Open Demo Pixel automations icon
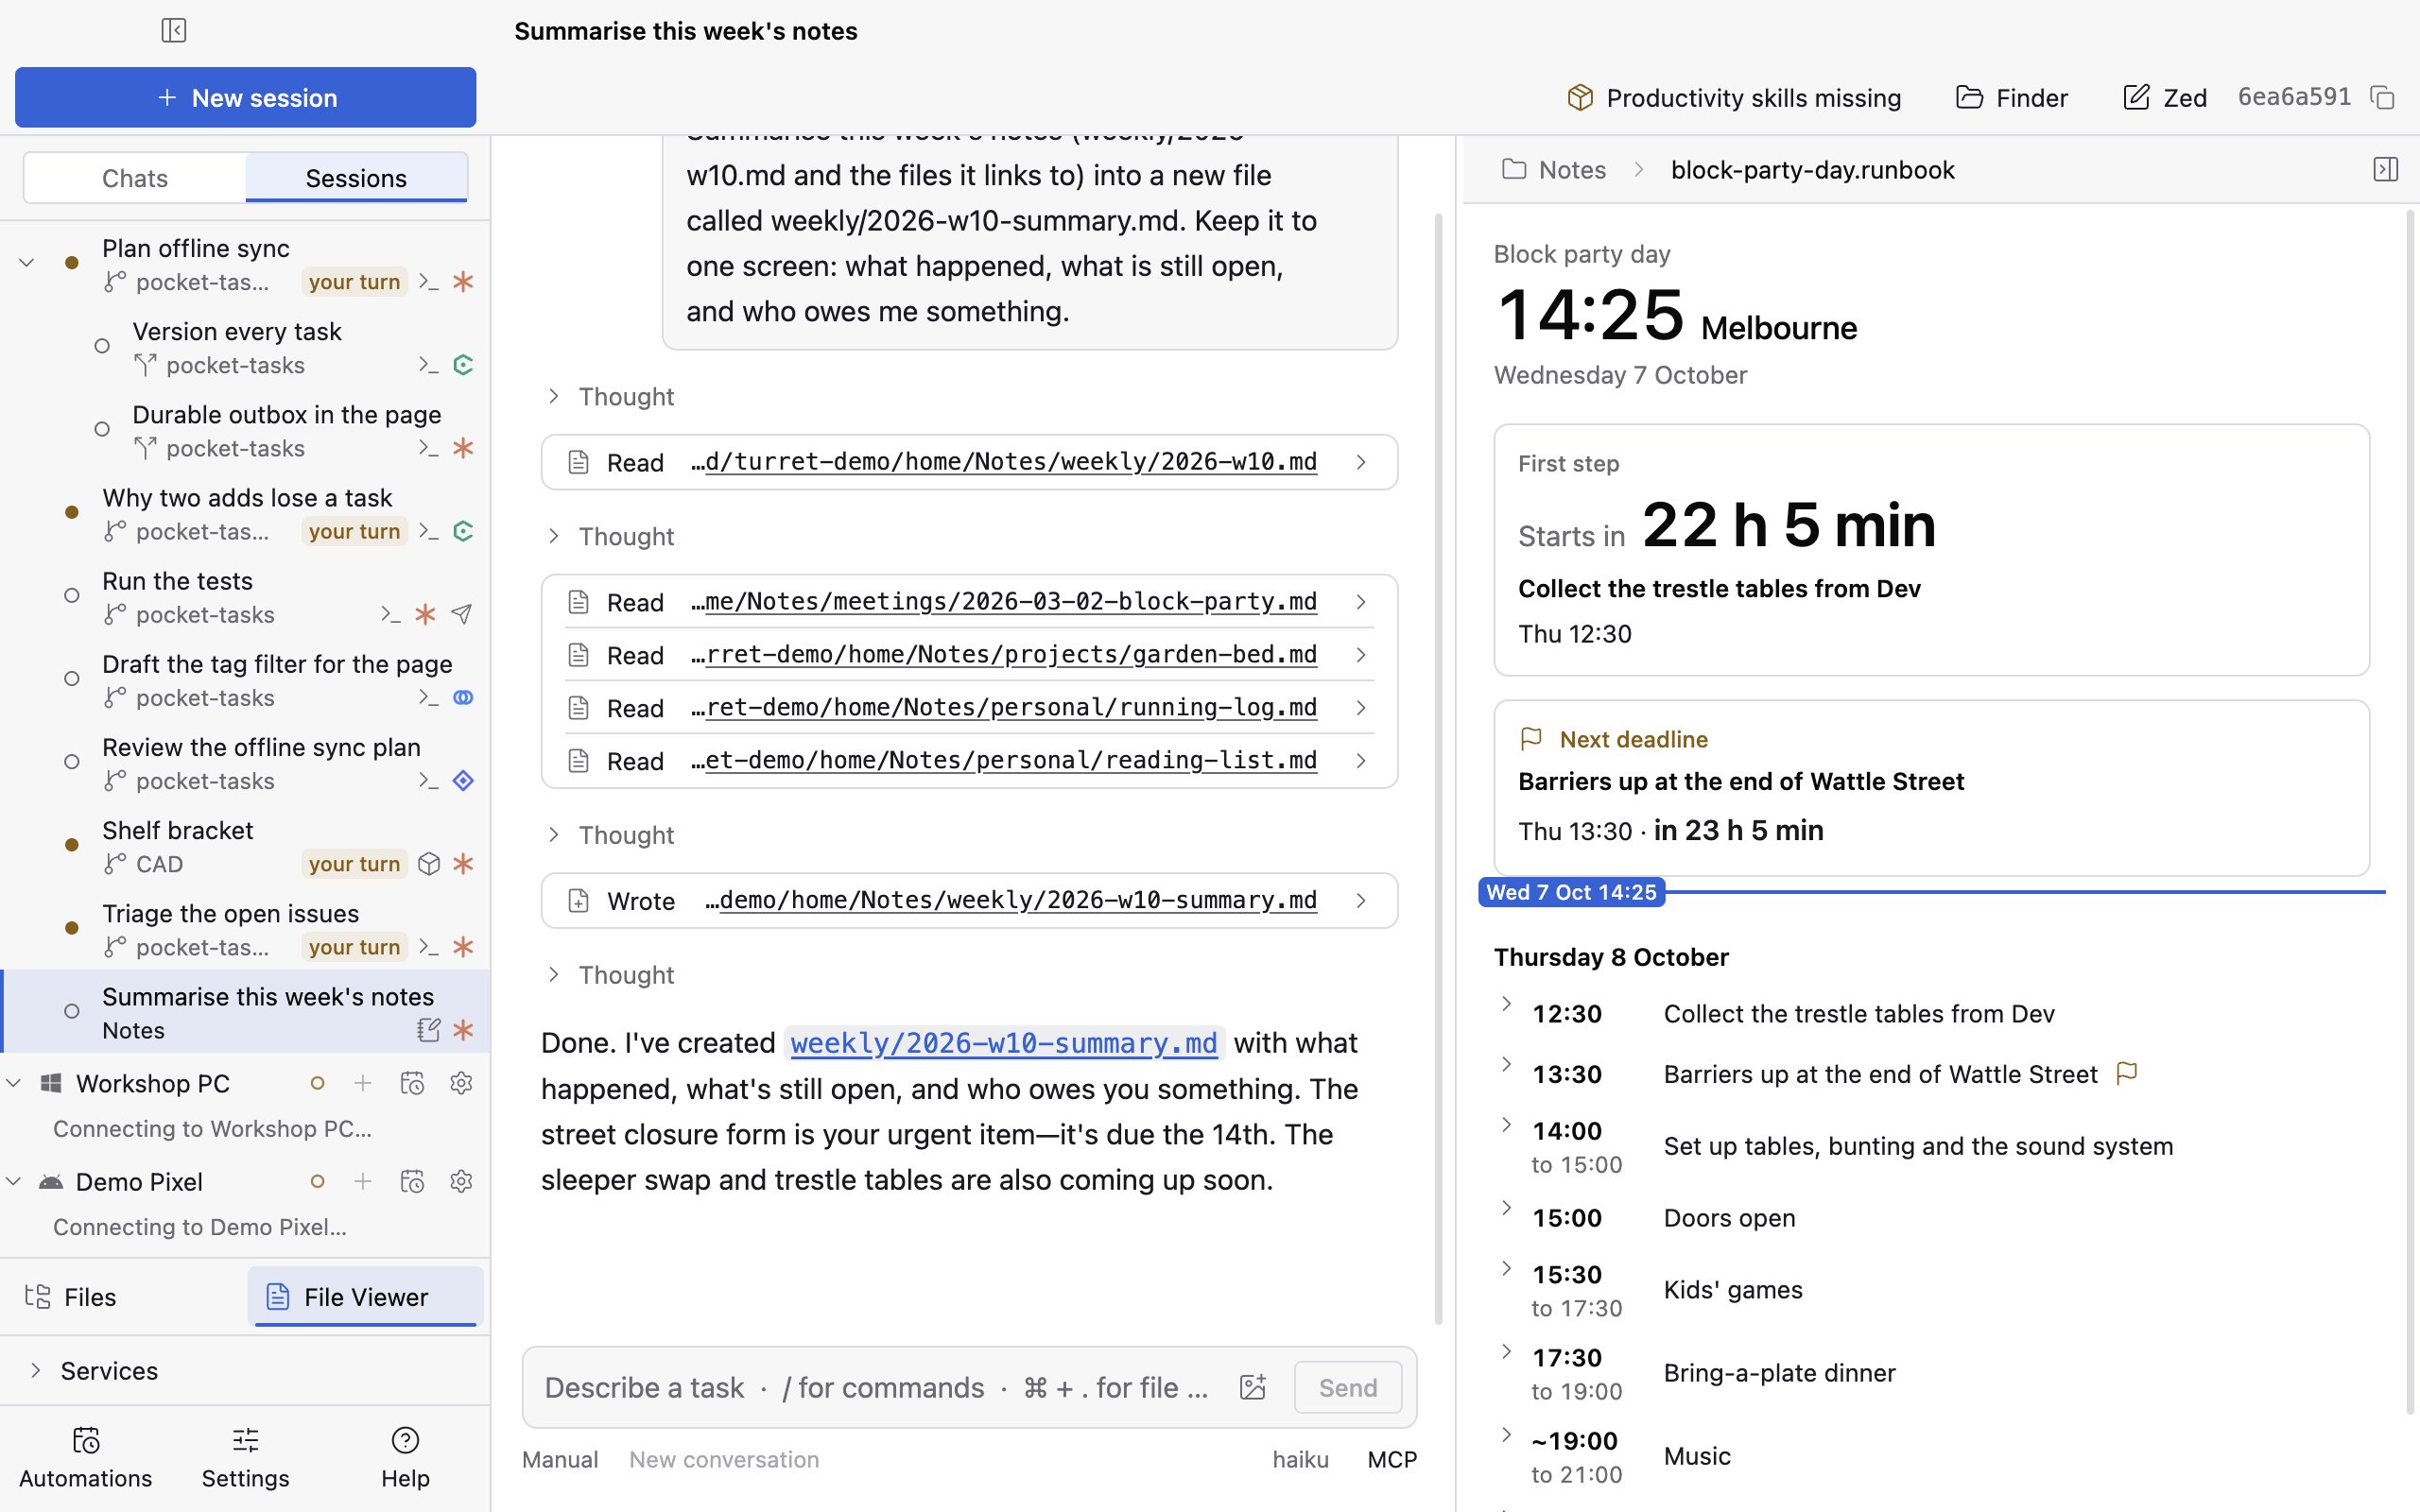The height and width of the screenshot is (1512, 2420). click(412, 1181)
